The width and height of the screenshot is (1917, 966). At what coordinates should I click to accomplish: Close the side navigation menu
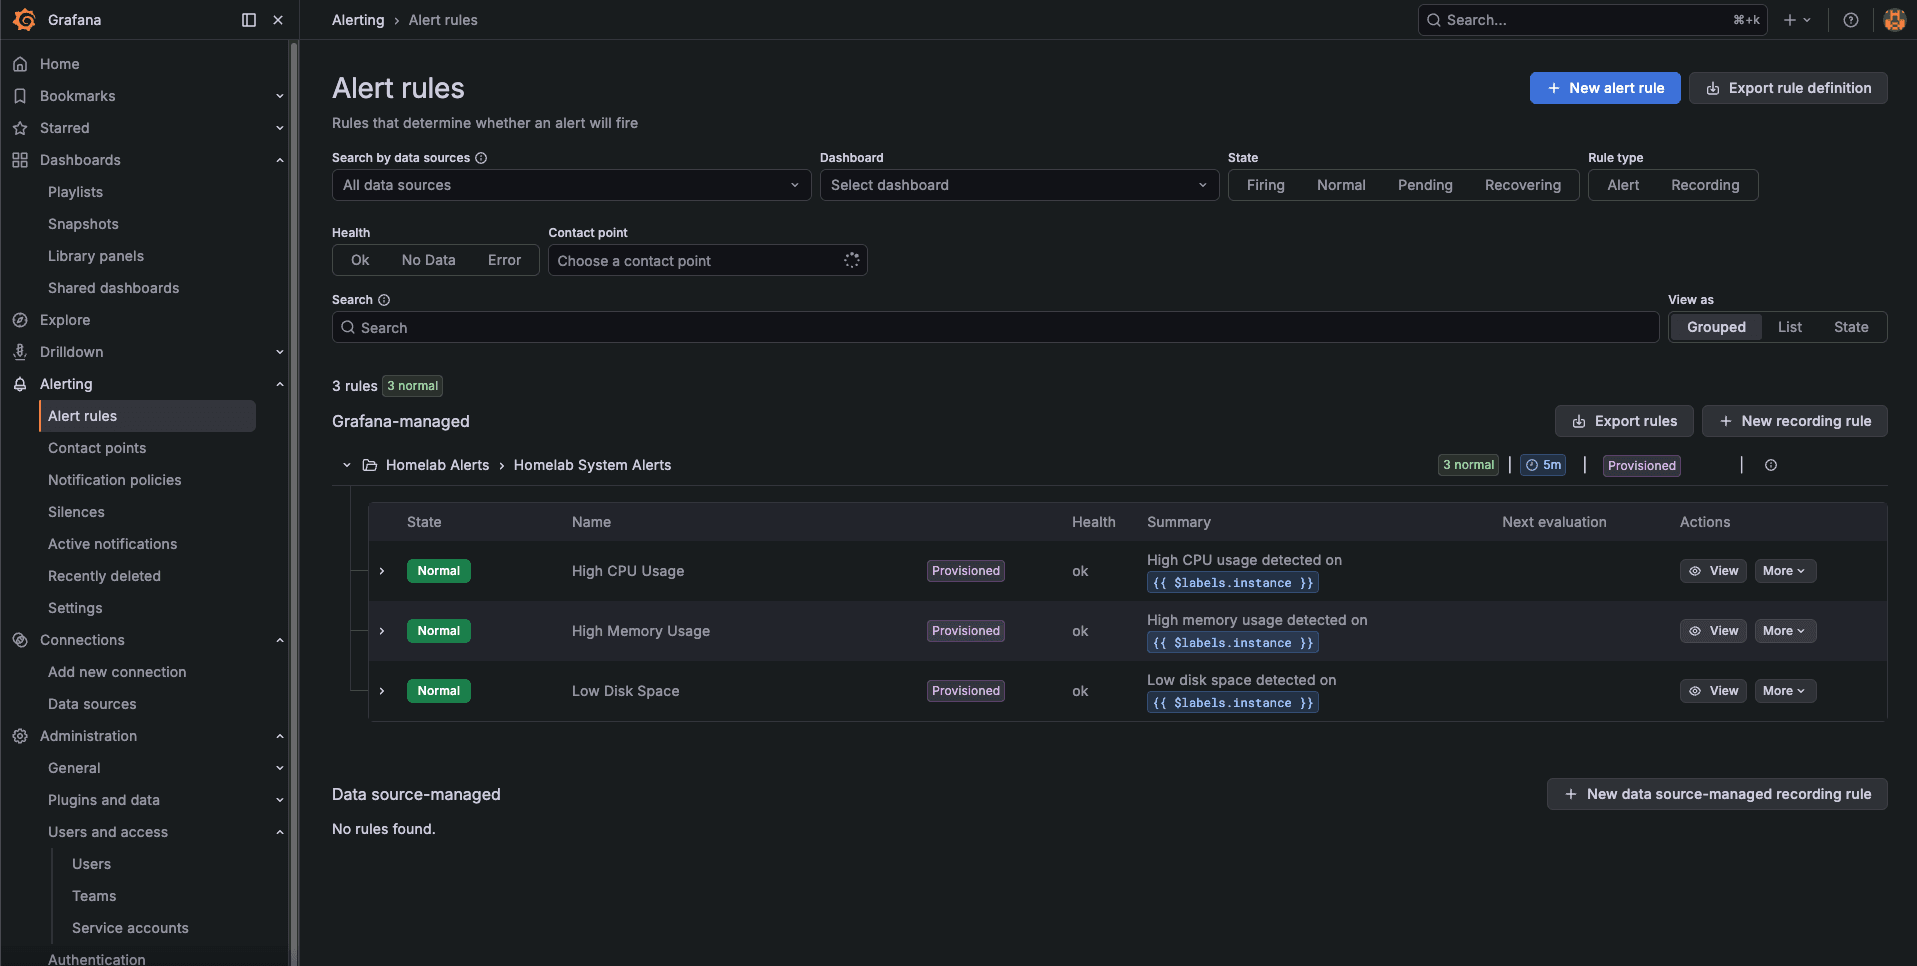pos(278,20)
